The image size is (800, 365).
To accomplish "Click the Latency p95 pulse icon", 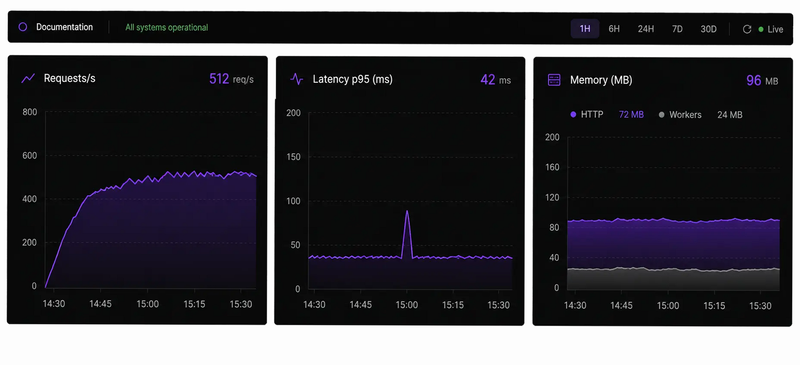I will click(297, 79).
